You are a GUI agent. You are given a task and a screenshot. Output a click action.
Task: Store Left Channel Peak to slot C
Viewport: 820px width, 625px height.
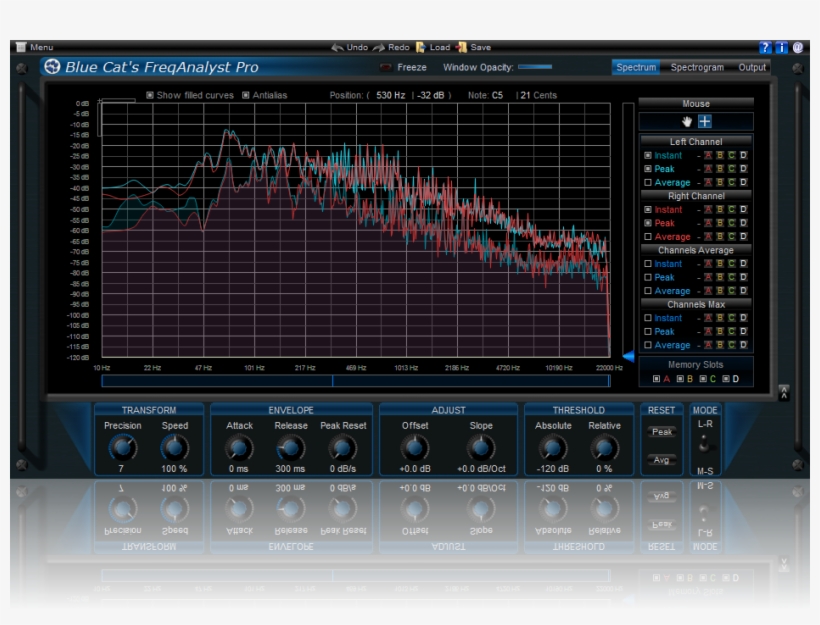point(732,169)
